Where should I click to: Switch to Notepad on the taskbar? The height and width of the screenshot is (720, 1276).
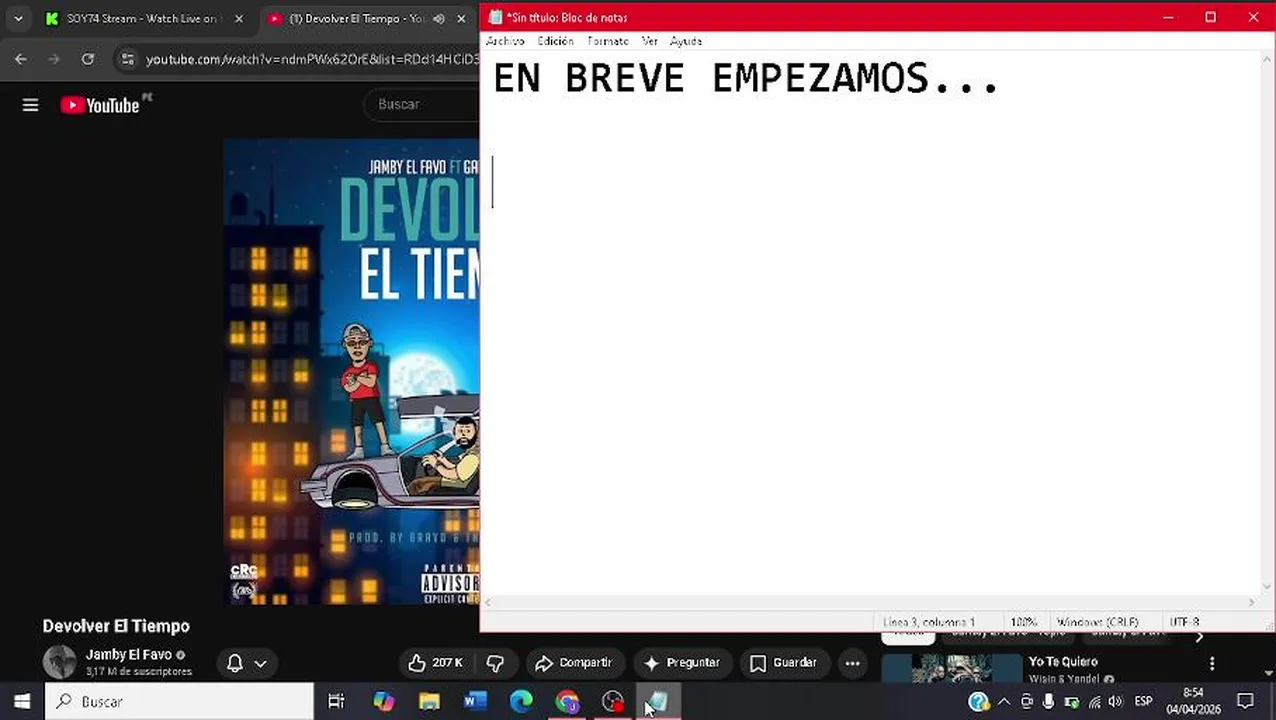pos(659,701)
